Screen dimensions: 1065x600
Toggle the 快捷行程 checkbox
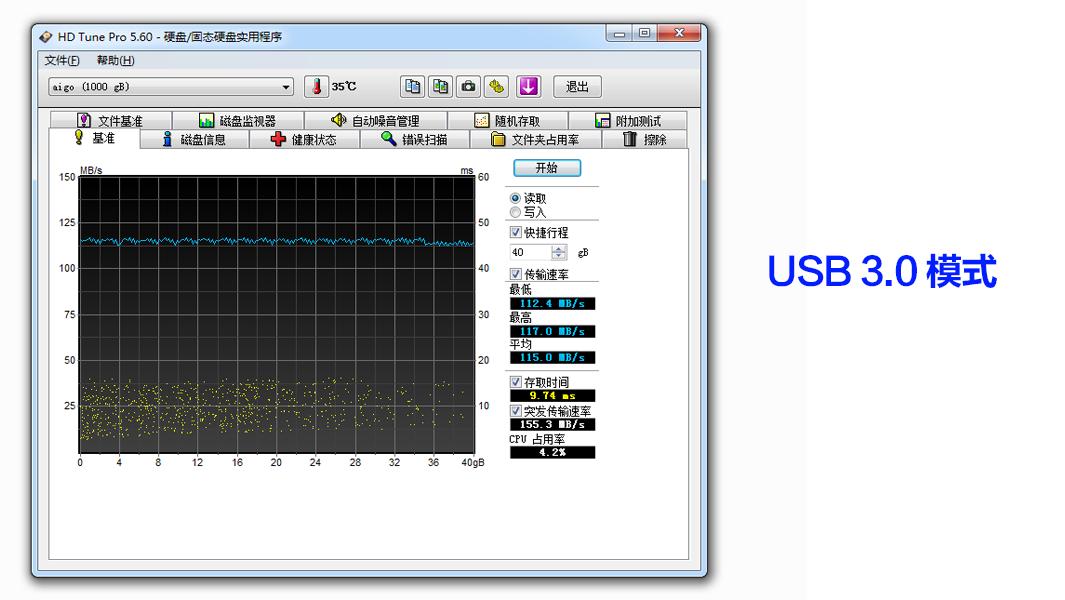click(x=516, y=233)
